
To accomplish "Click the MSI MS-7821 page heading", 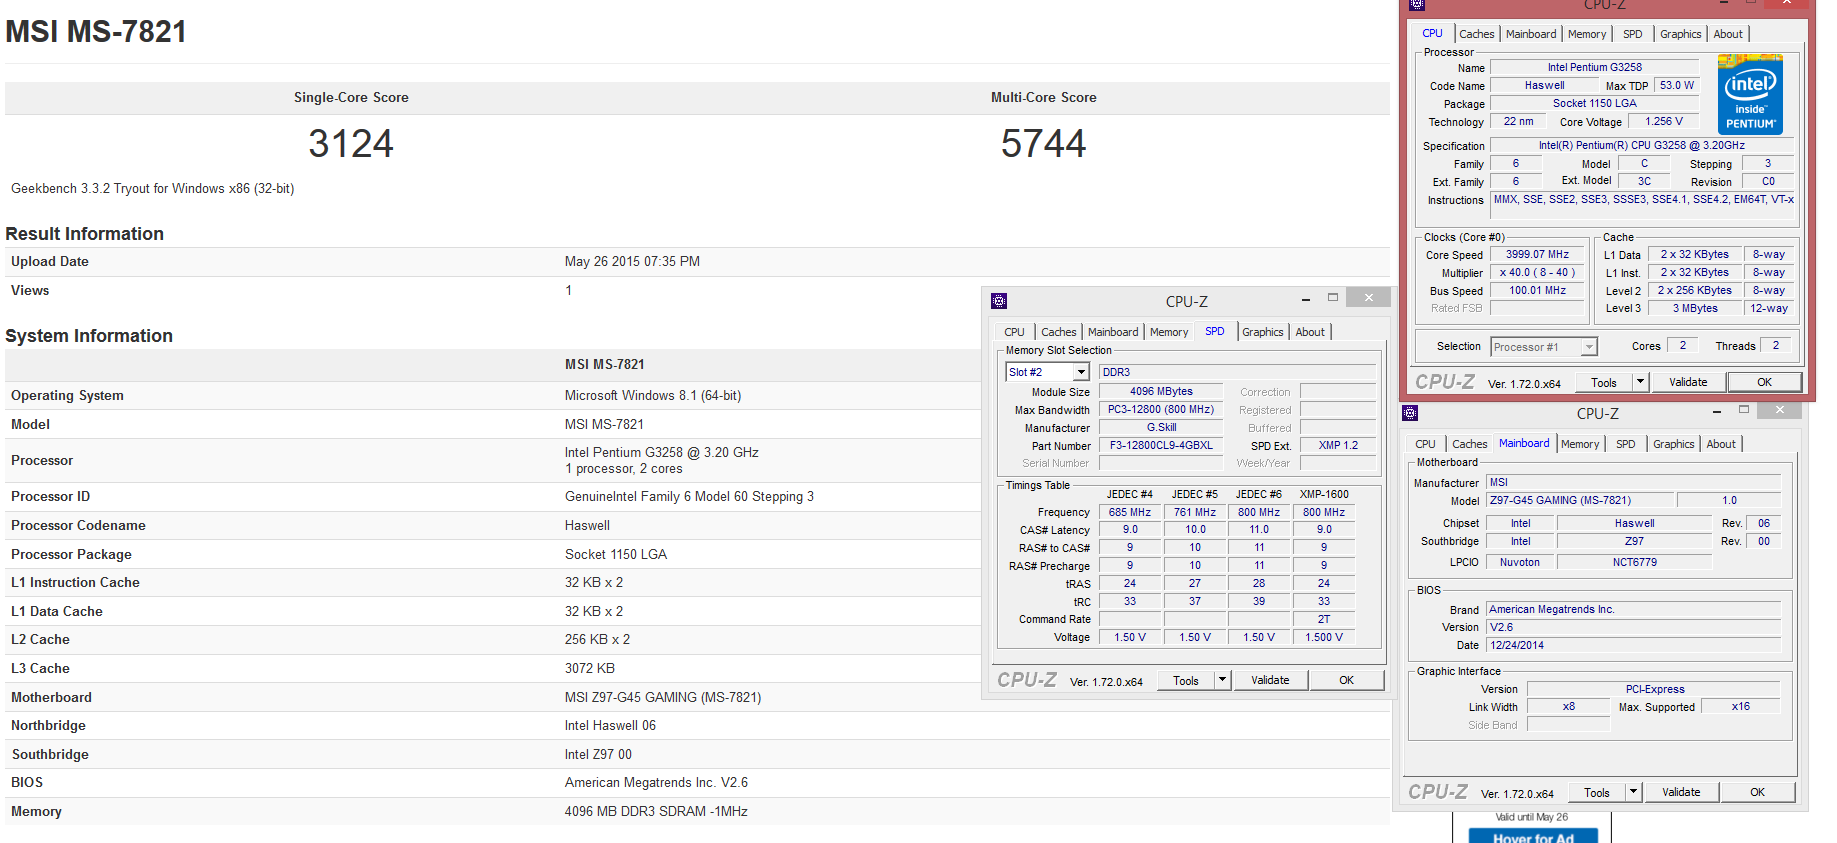I will coord(96,32).
